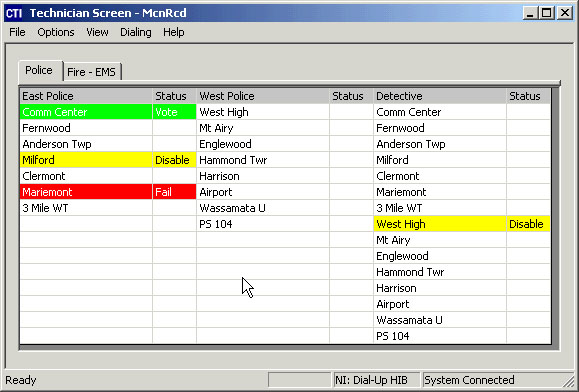Image resolution: width=579 pixels, height=392 pixels.
Task: Select red Mariemont row in East Police
Action: pos(86,192)
